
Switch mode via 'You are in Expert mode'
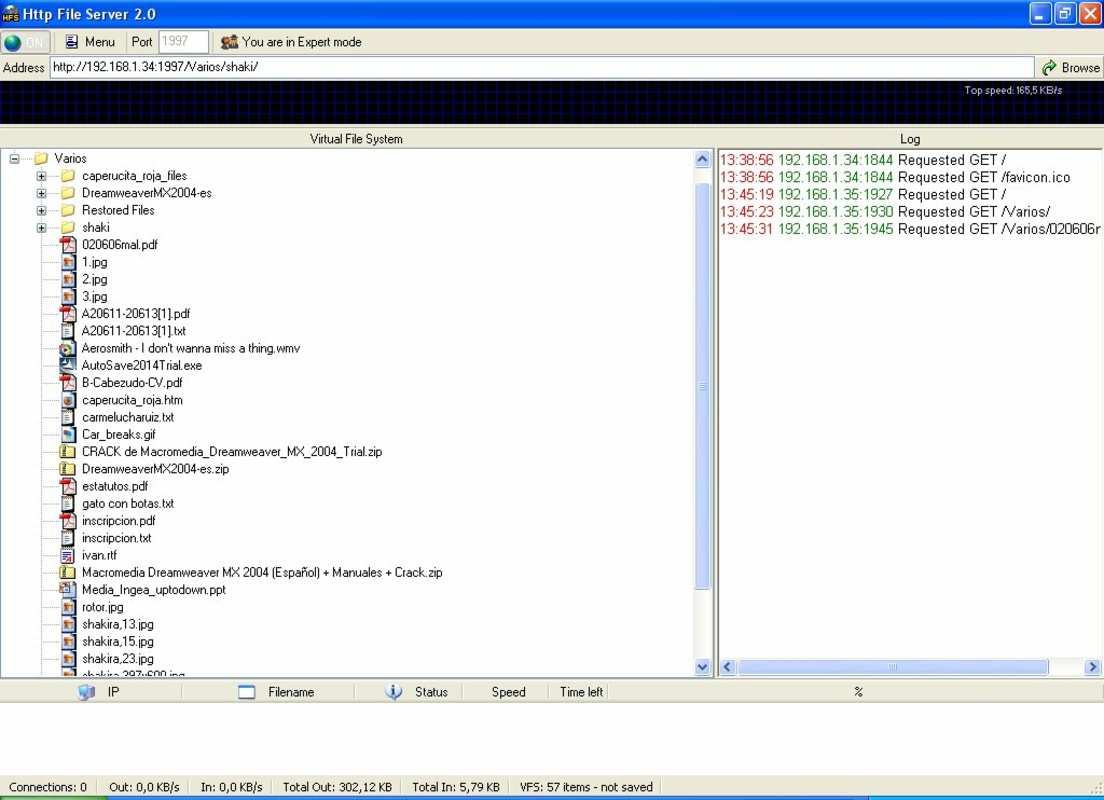(291, 42)
